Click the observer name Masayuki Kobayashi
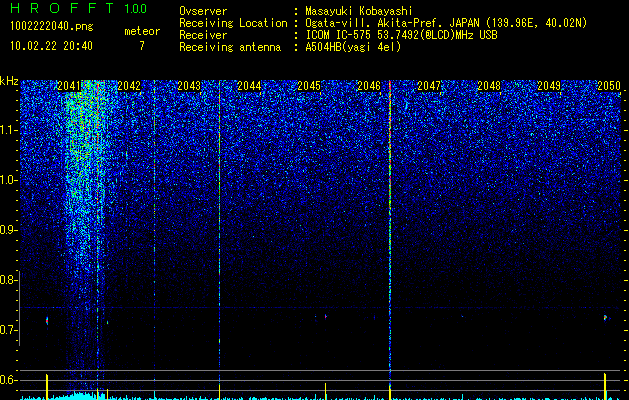 (359, 12)
